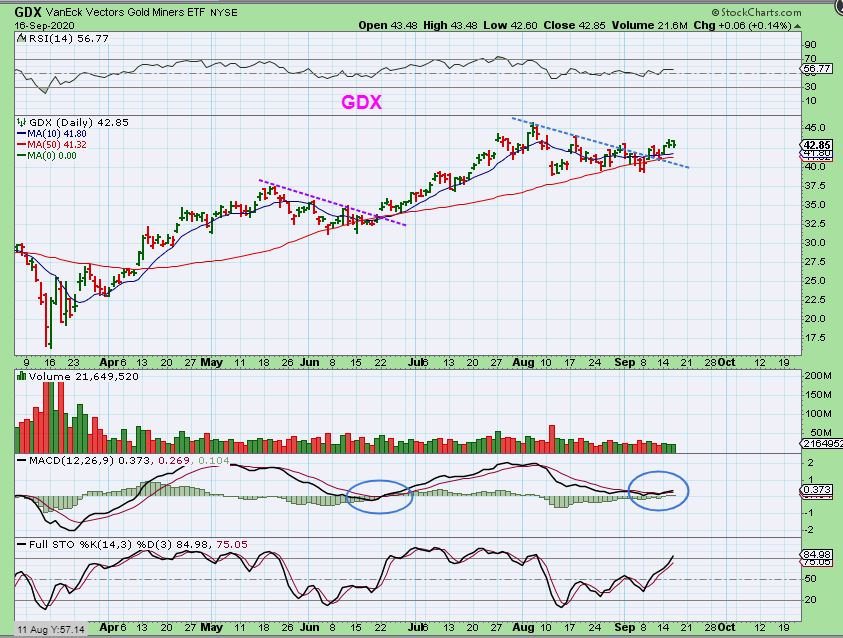Click the MA(50) 41.32 legend text
This screenshot has height=638, width=843.
(x=57, y=145)
